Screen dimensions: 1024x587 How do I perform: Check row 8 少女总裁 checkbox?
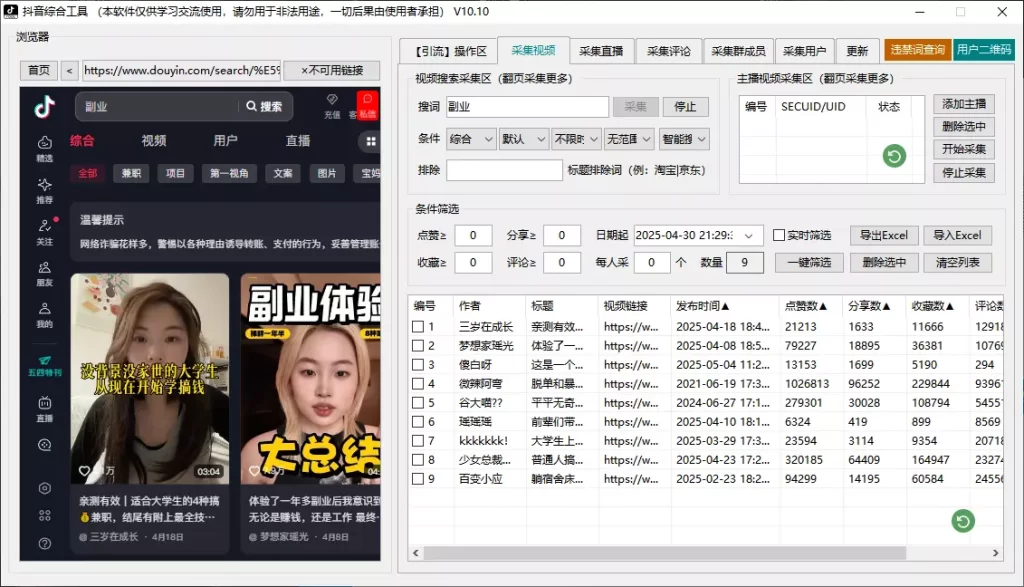pyautogui.click(x=418, y=460)
